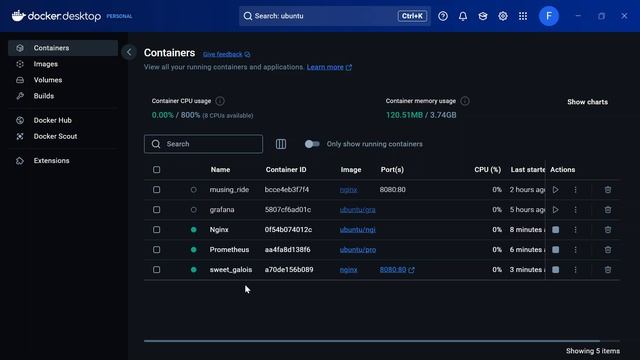Delete the grafana container

pos(608,210)
